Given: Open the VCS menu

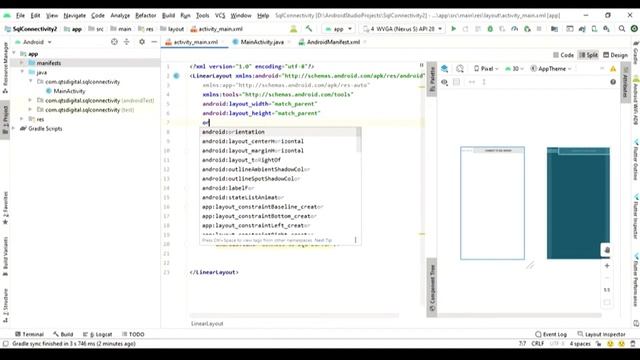Looking at the screenshot, I should (220, 16).
